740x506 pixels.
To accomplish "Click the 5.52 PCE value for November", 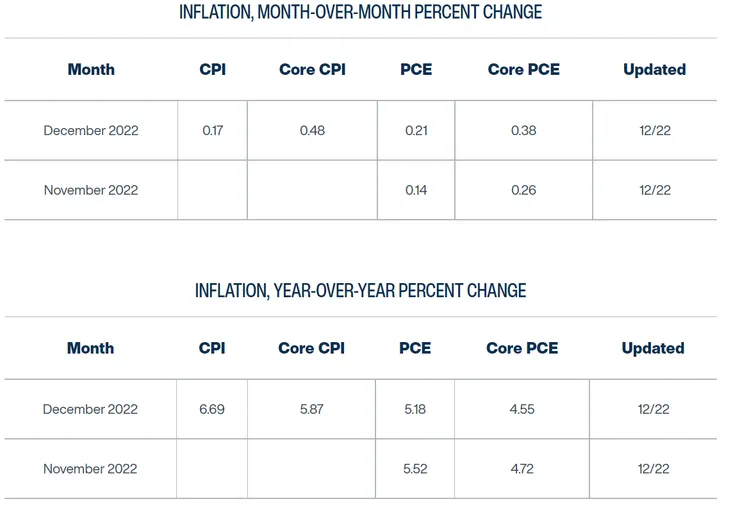I will click(x=415, y=468).
